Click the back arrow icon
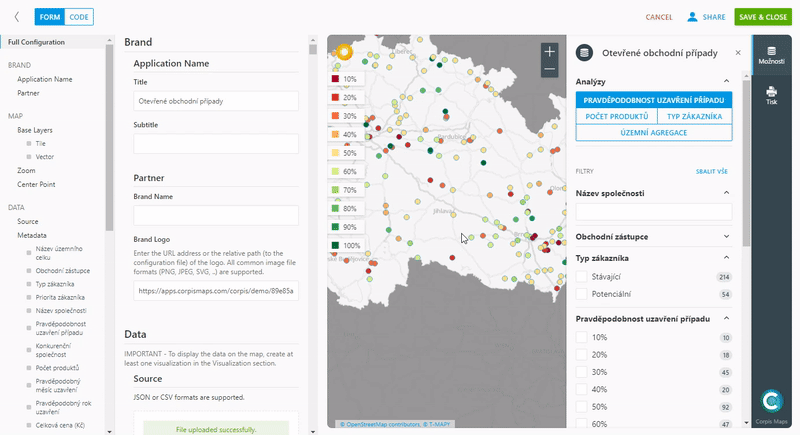The width and height of the screenshot is (800, 435). (x=17, y=17)
